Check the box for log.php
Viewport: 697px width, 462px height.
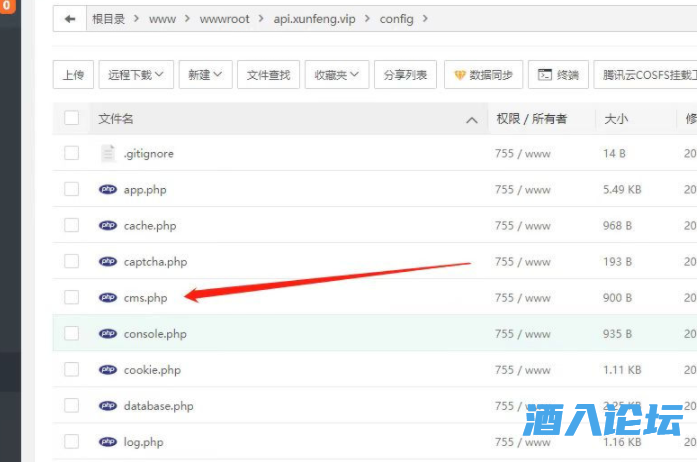(72, 441)
